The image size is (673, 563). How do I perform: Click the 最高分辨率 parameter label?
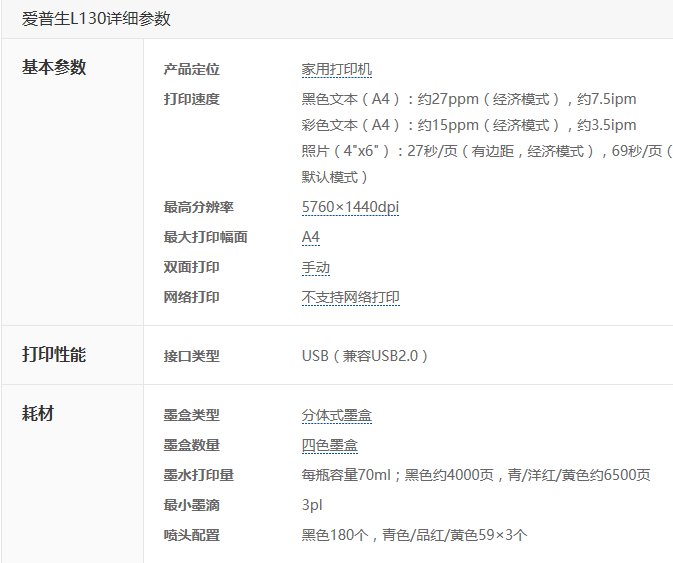pos(198,207)
